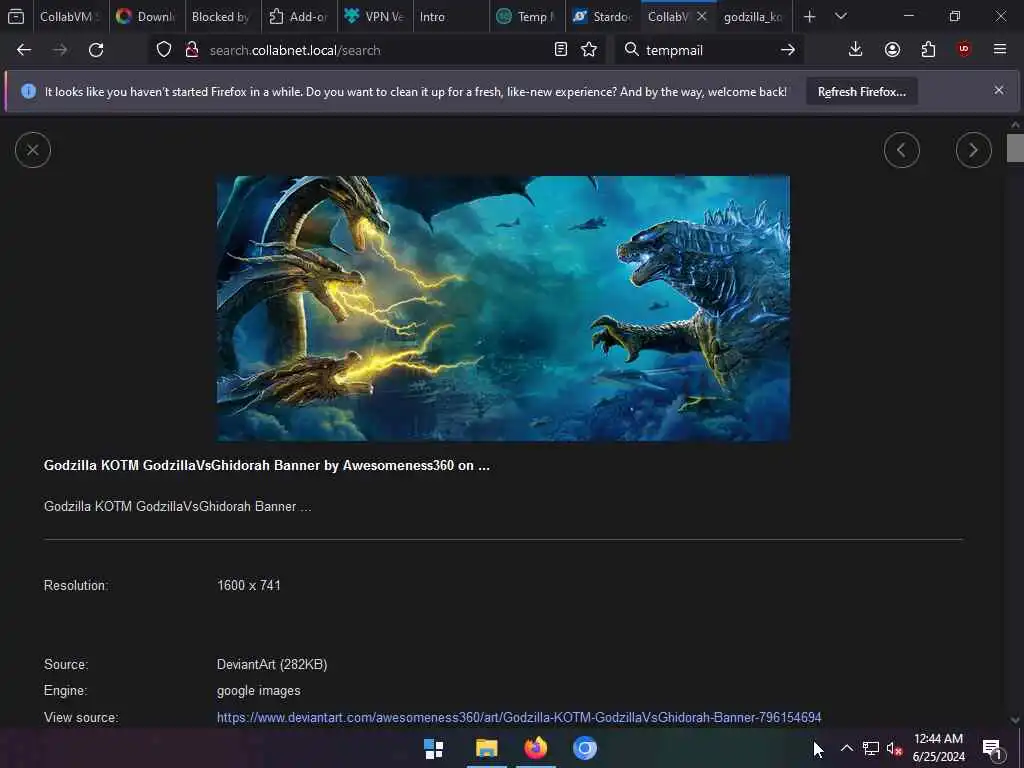1024x768 pixels.
Task: Open Firefox from the taskbar
Action: coord(536,748)
